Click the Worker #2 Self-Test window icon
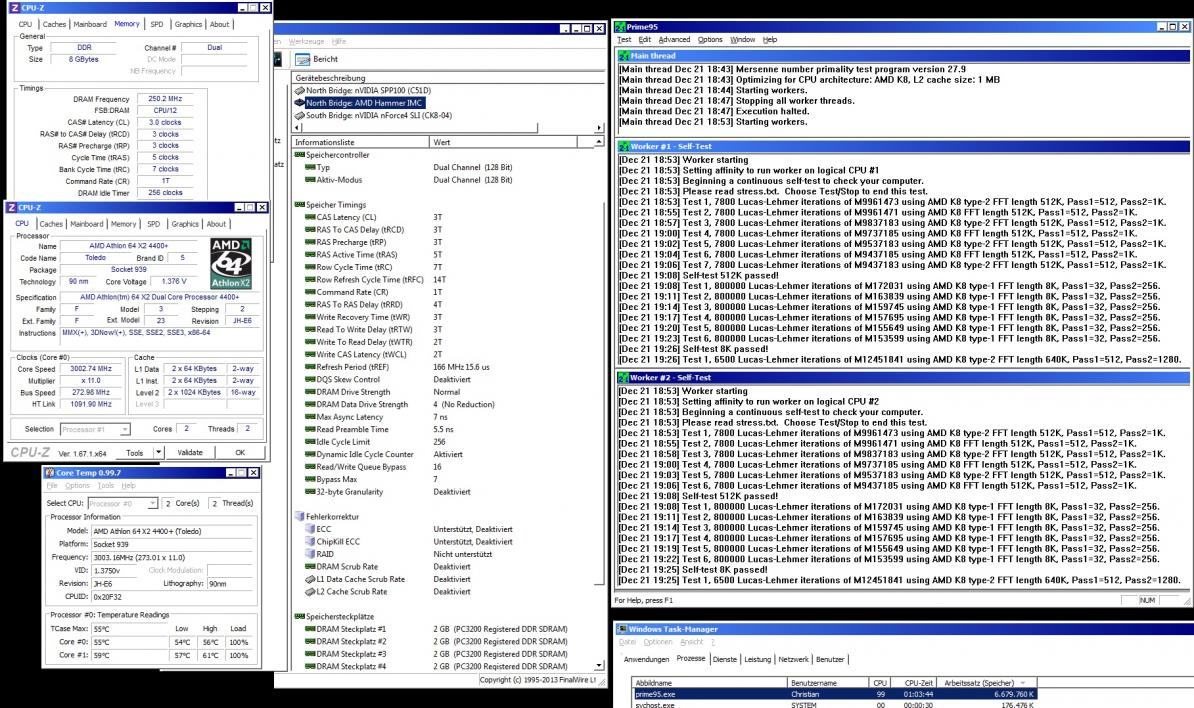1194x708 pixels. pos(624,378)
